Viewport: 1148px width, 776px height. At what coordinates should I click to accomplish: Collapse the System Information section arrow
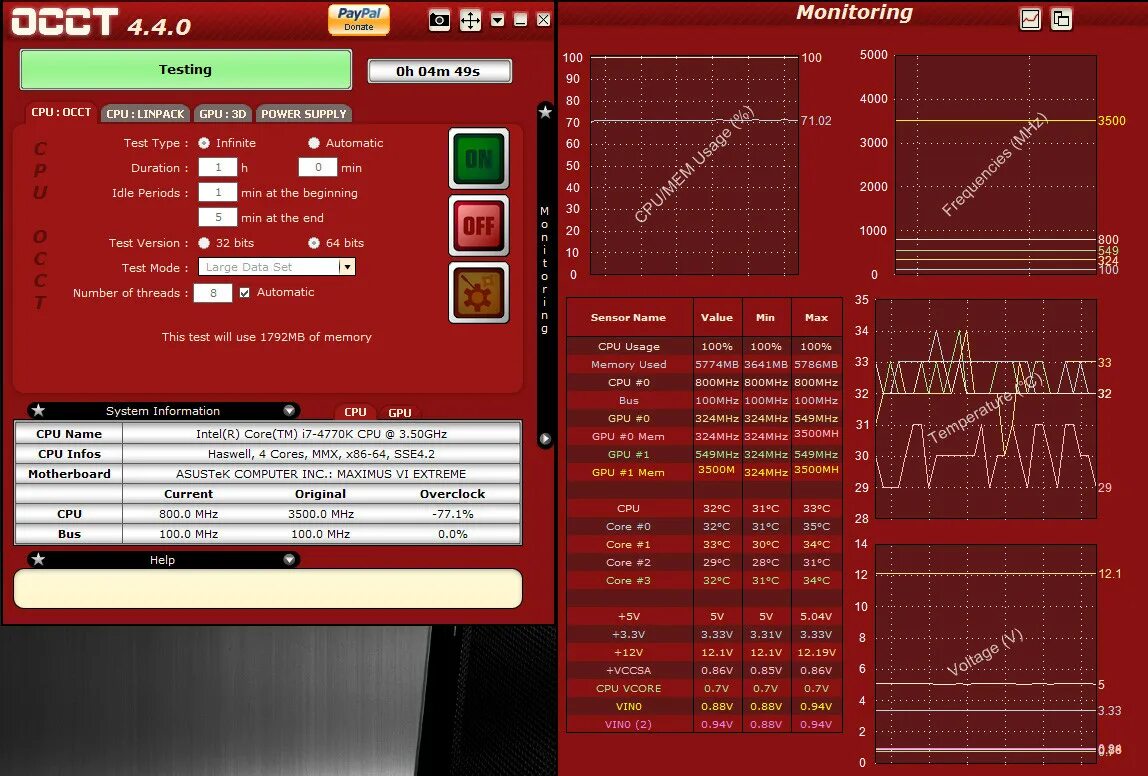pyautogui.click(x=289, y=411)
